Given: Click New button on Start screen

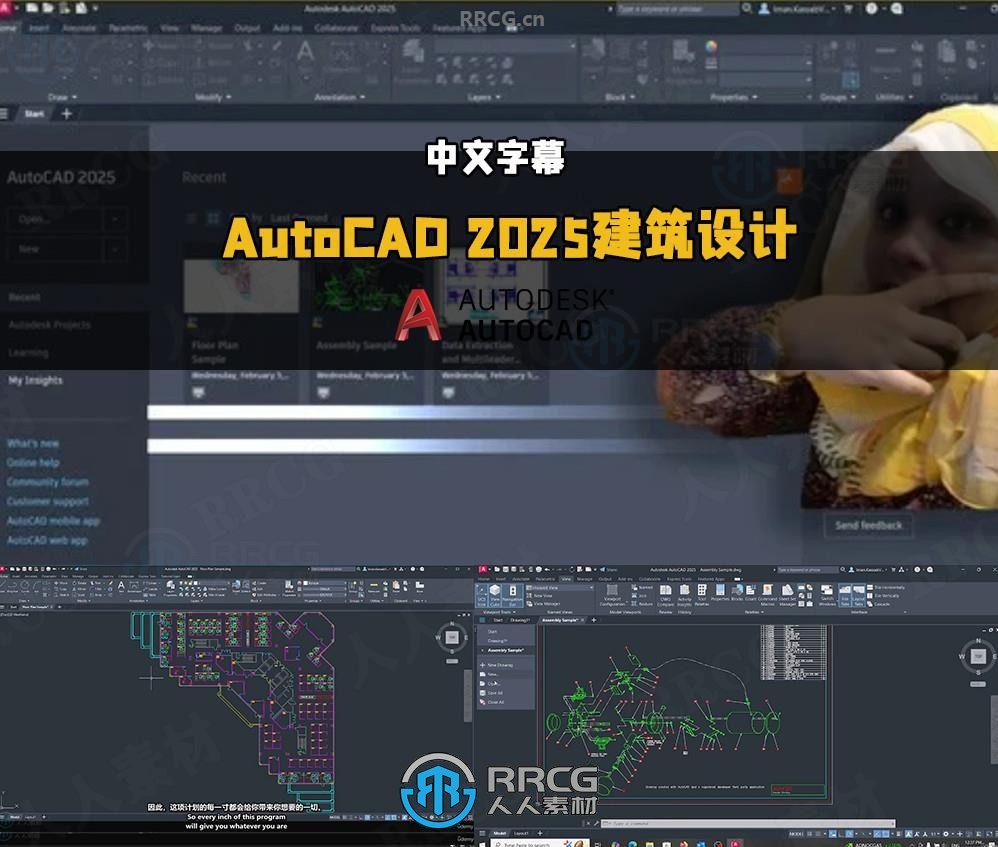Looking at the screenshot, I should (x=55, y=249).
